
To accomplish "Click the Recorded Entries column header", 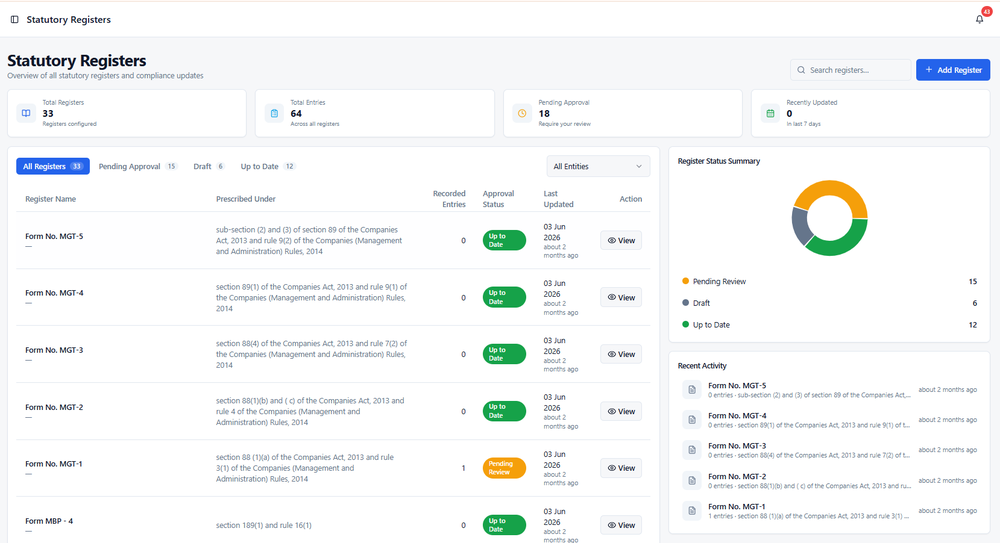I will (450, 199).
